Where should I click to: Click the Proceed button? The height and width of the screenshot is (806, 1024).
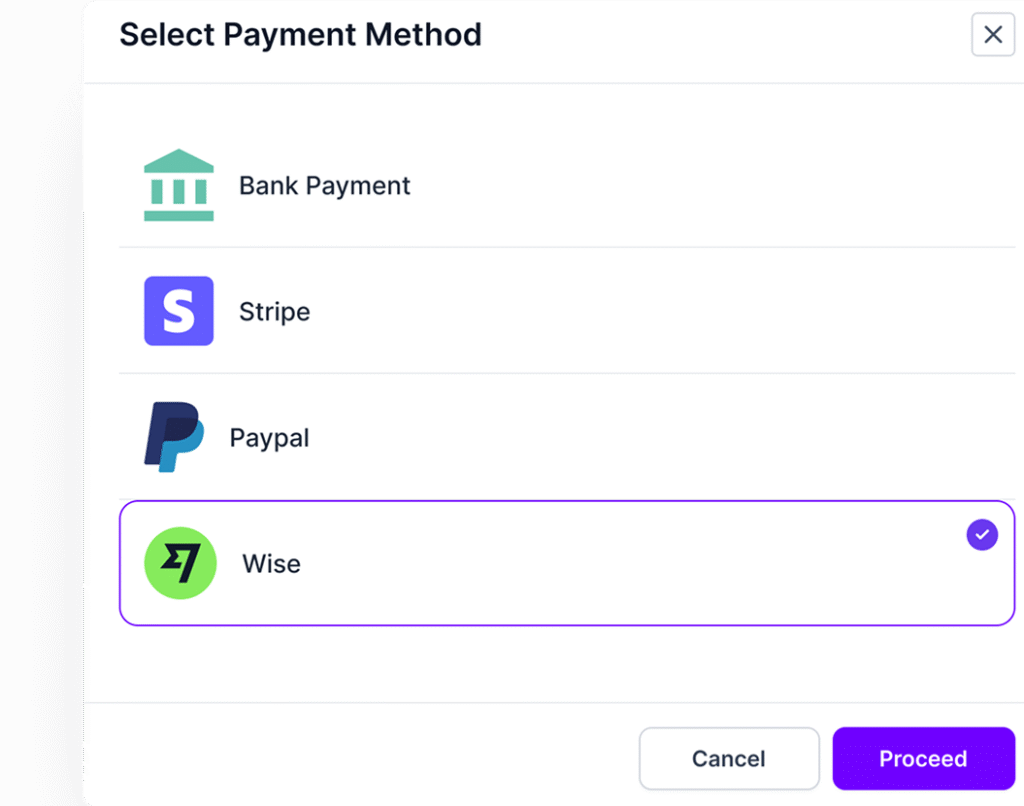923,758
